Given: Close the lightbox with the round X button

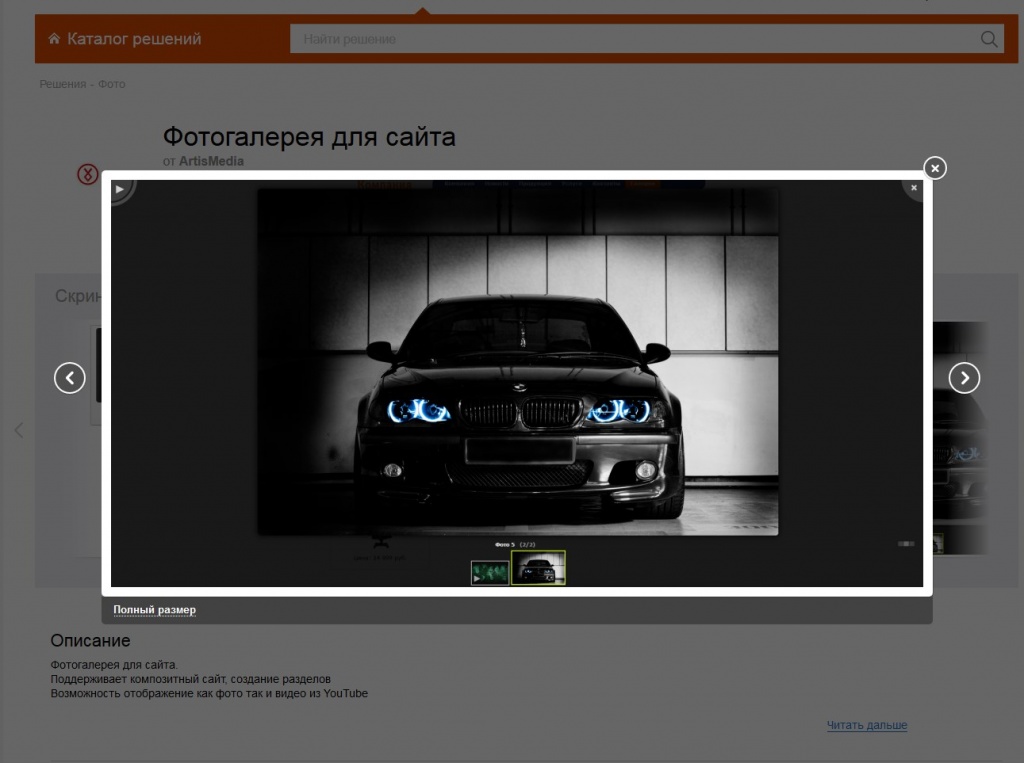Looking at the screenshot, I should point(935,169).
